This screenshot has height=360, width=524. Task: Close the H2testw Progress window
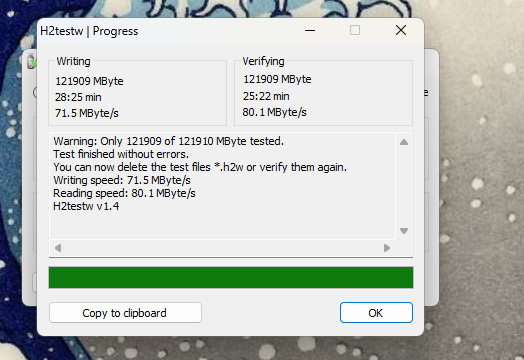coord(401,30)
